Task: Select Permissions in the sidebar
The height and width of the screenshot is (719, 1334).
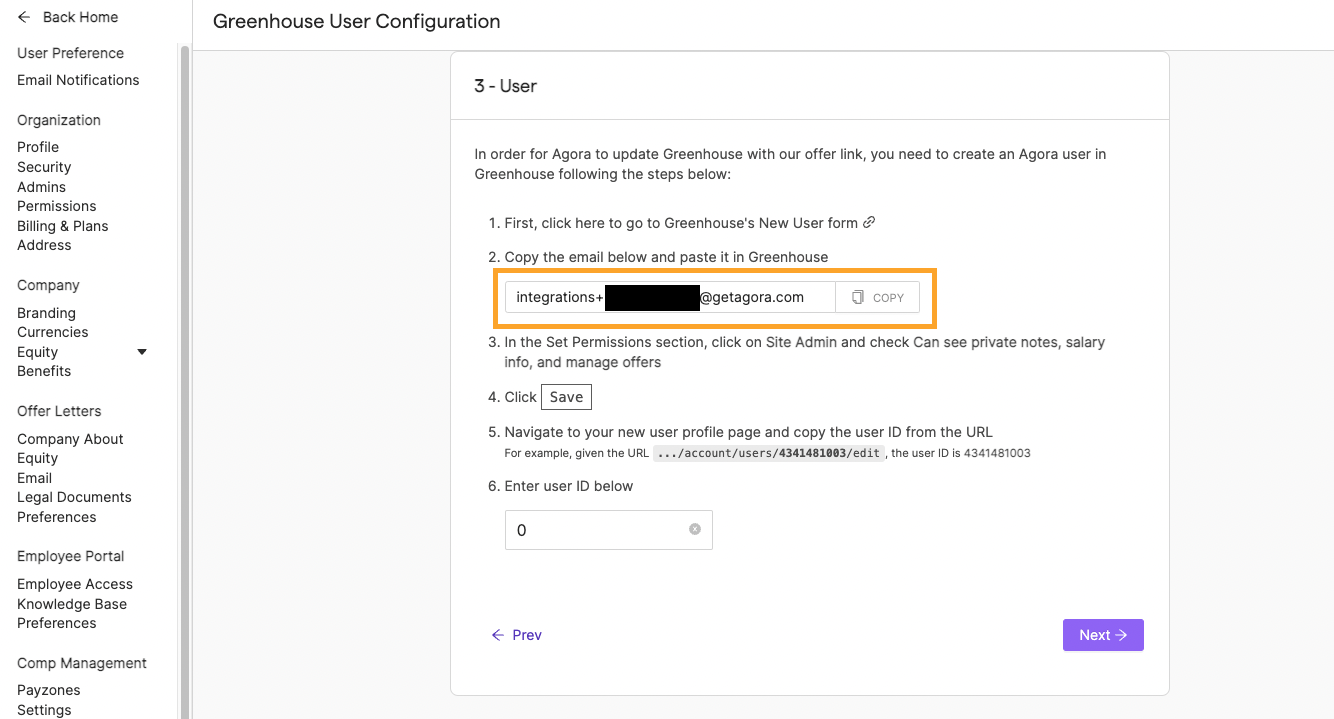Action: [x=57, y=206]
